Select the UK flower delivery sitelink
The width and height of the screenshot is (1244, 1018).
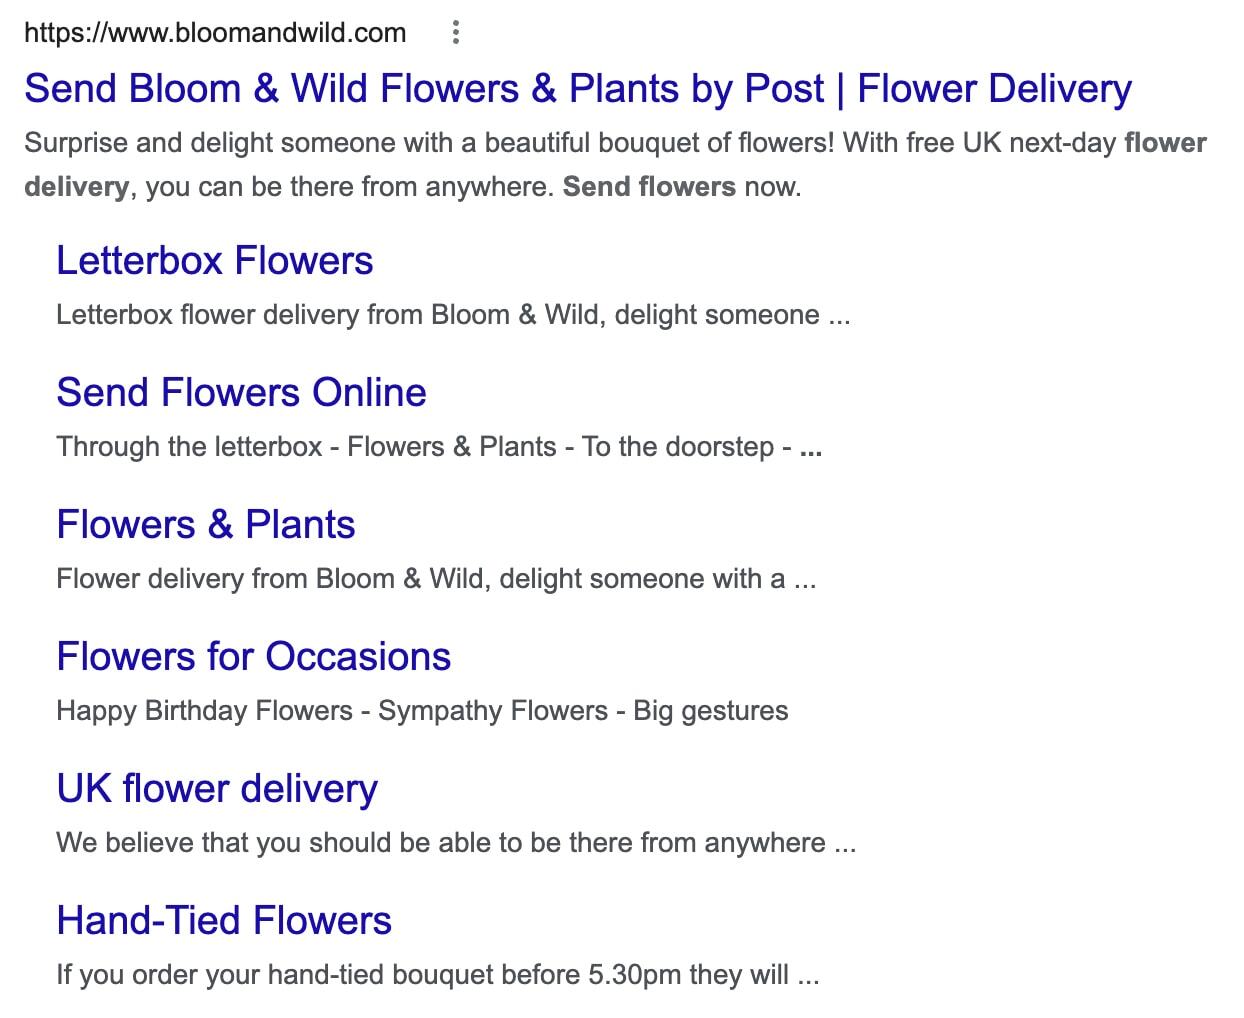tap(217, 789)
